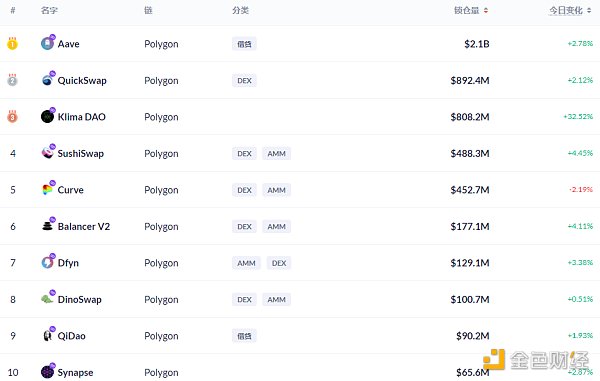Click the Aave protocol logo icon
600x381 pixels.
[x=47, y=44]
